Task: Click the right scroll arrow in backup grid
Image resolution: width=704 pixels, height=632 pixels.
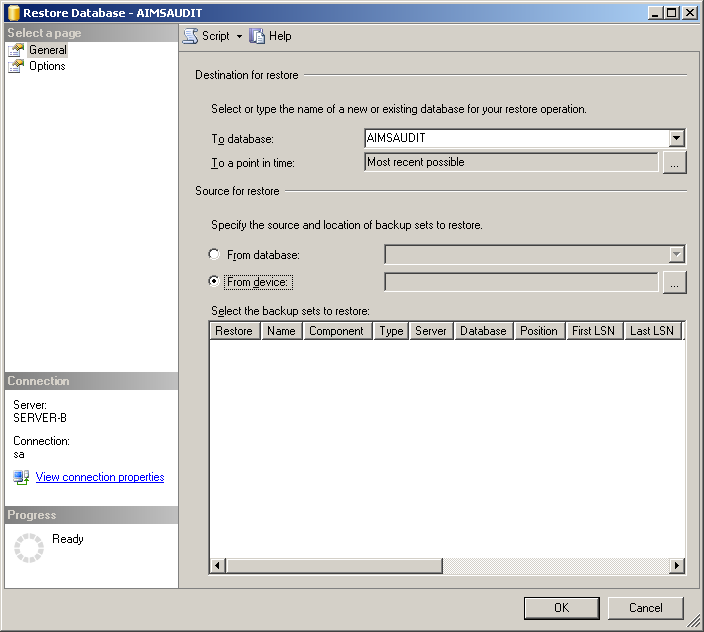Action: coord(677,566)
